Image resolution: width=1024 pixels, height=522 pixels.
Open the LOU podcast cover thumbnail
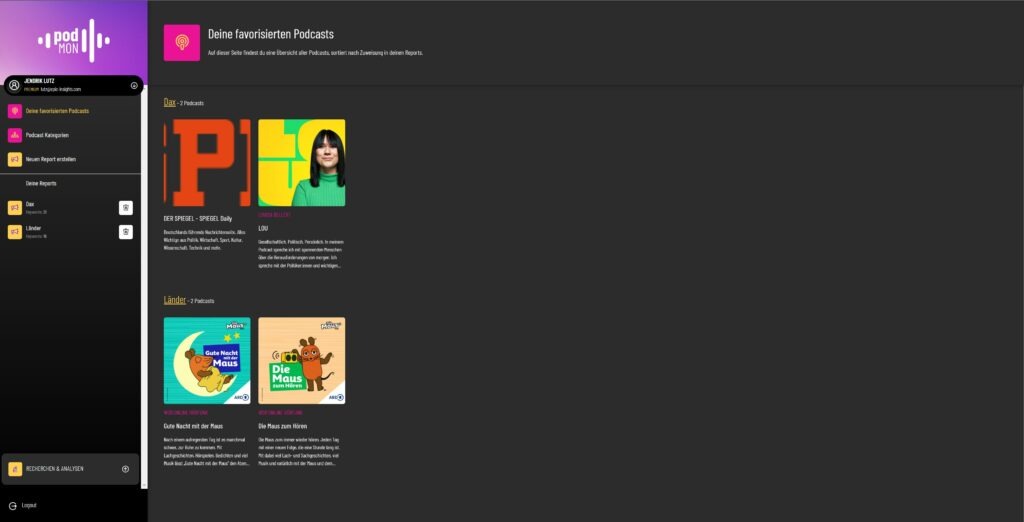(302, 163)
